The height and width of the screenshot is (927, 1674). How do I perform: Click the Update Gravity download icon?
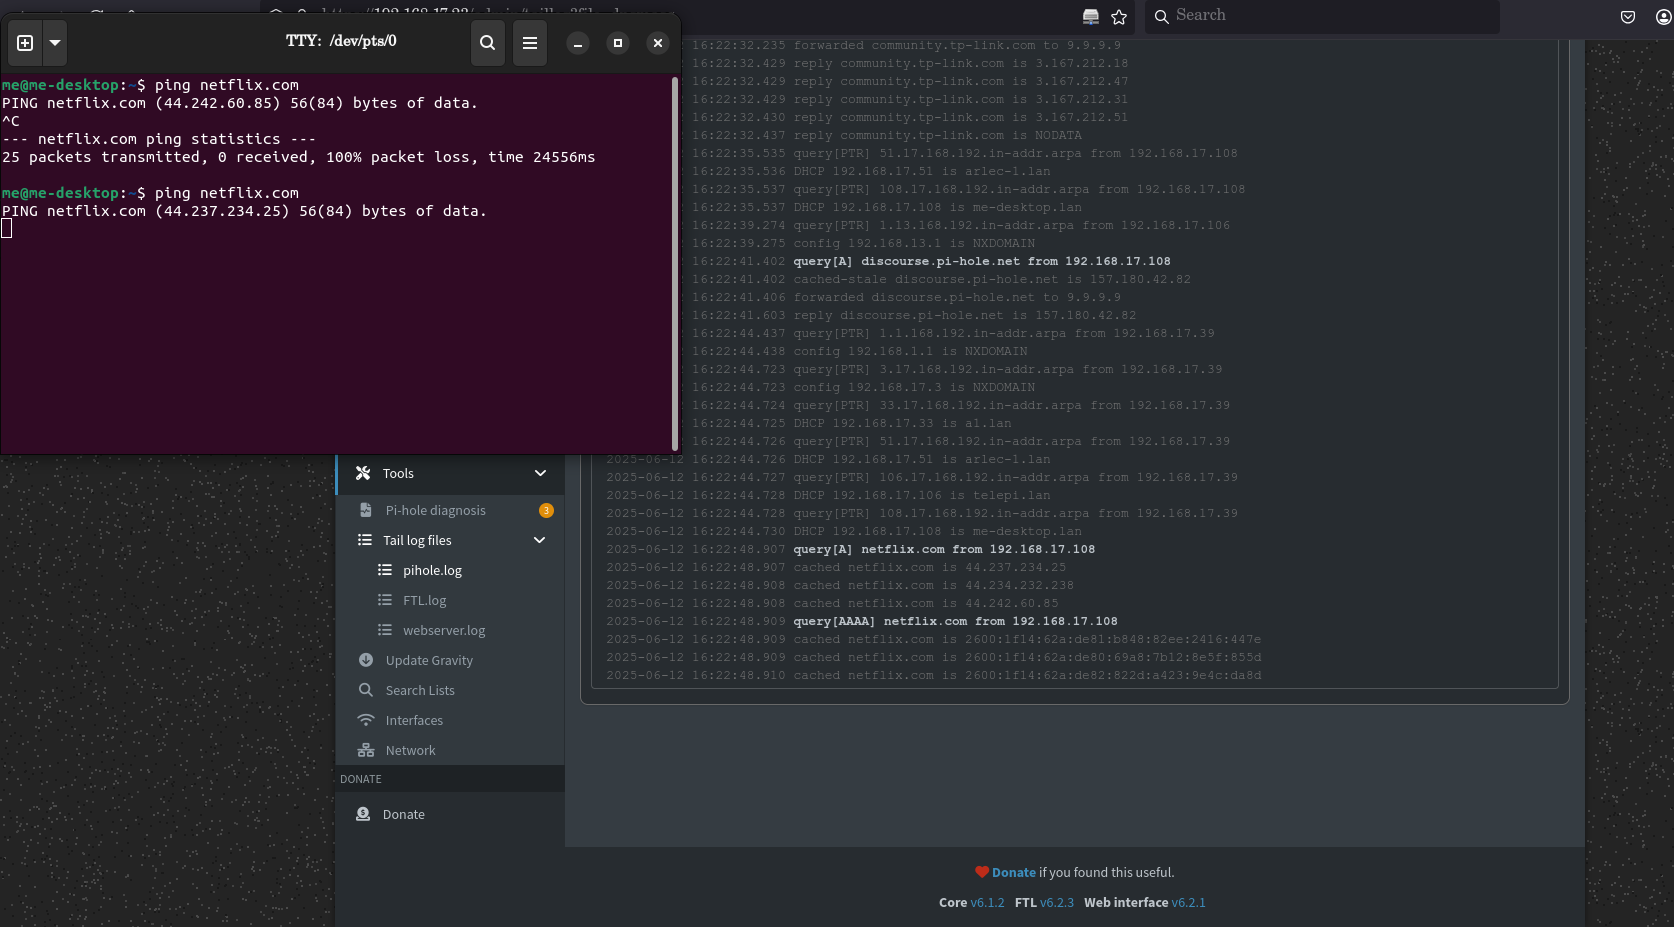coord(366,660)
